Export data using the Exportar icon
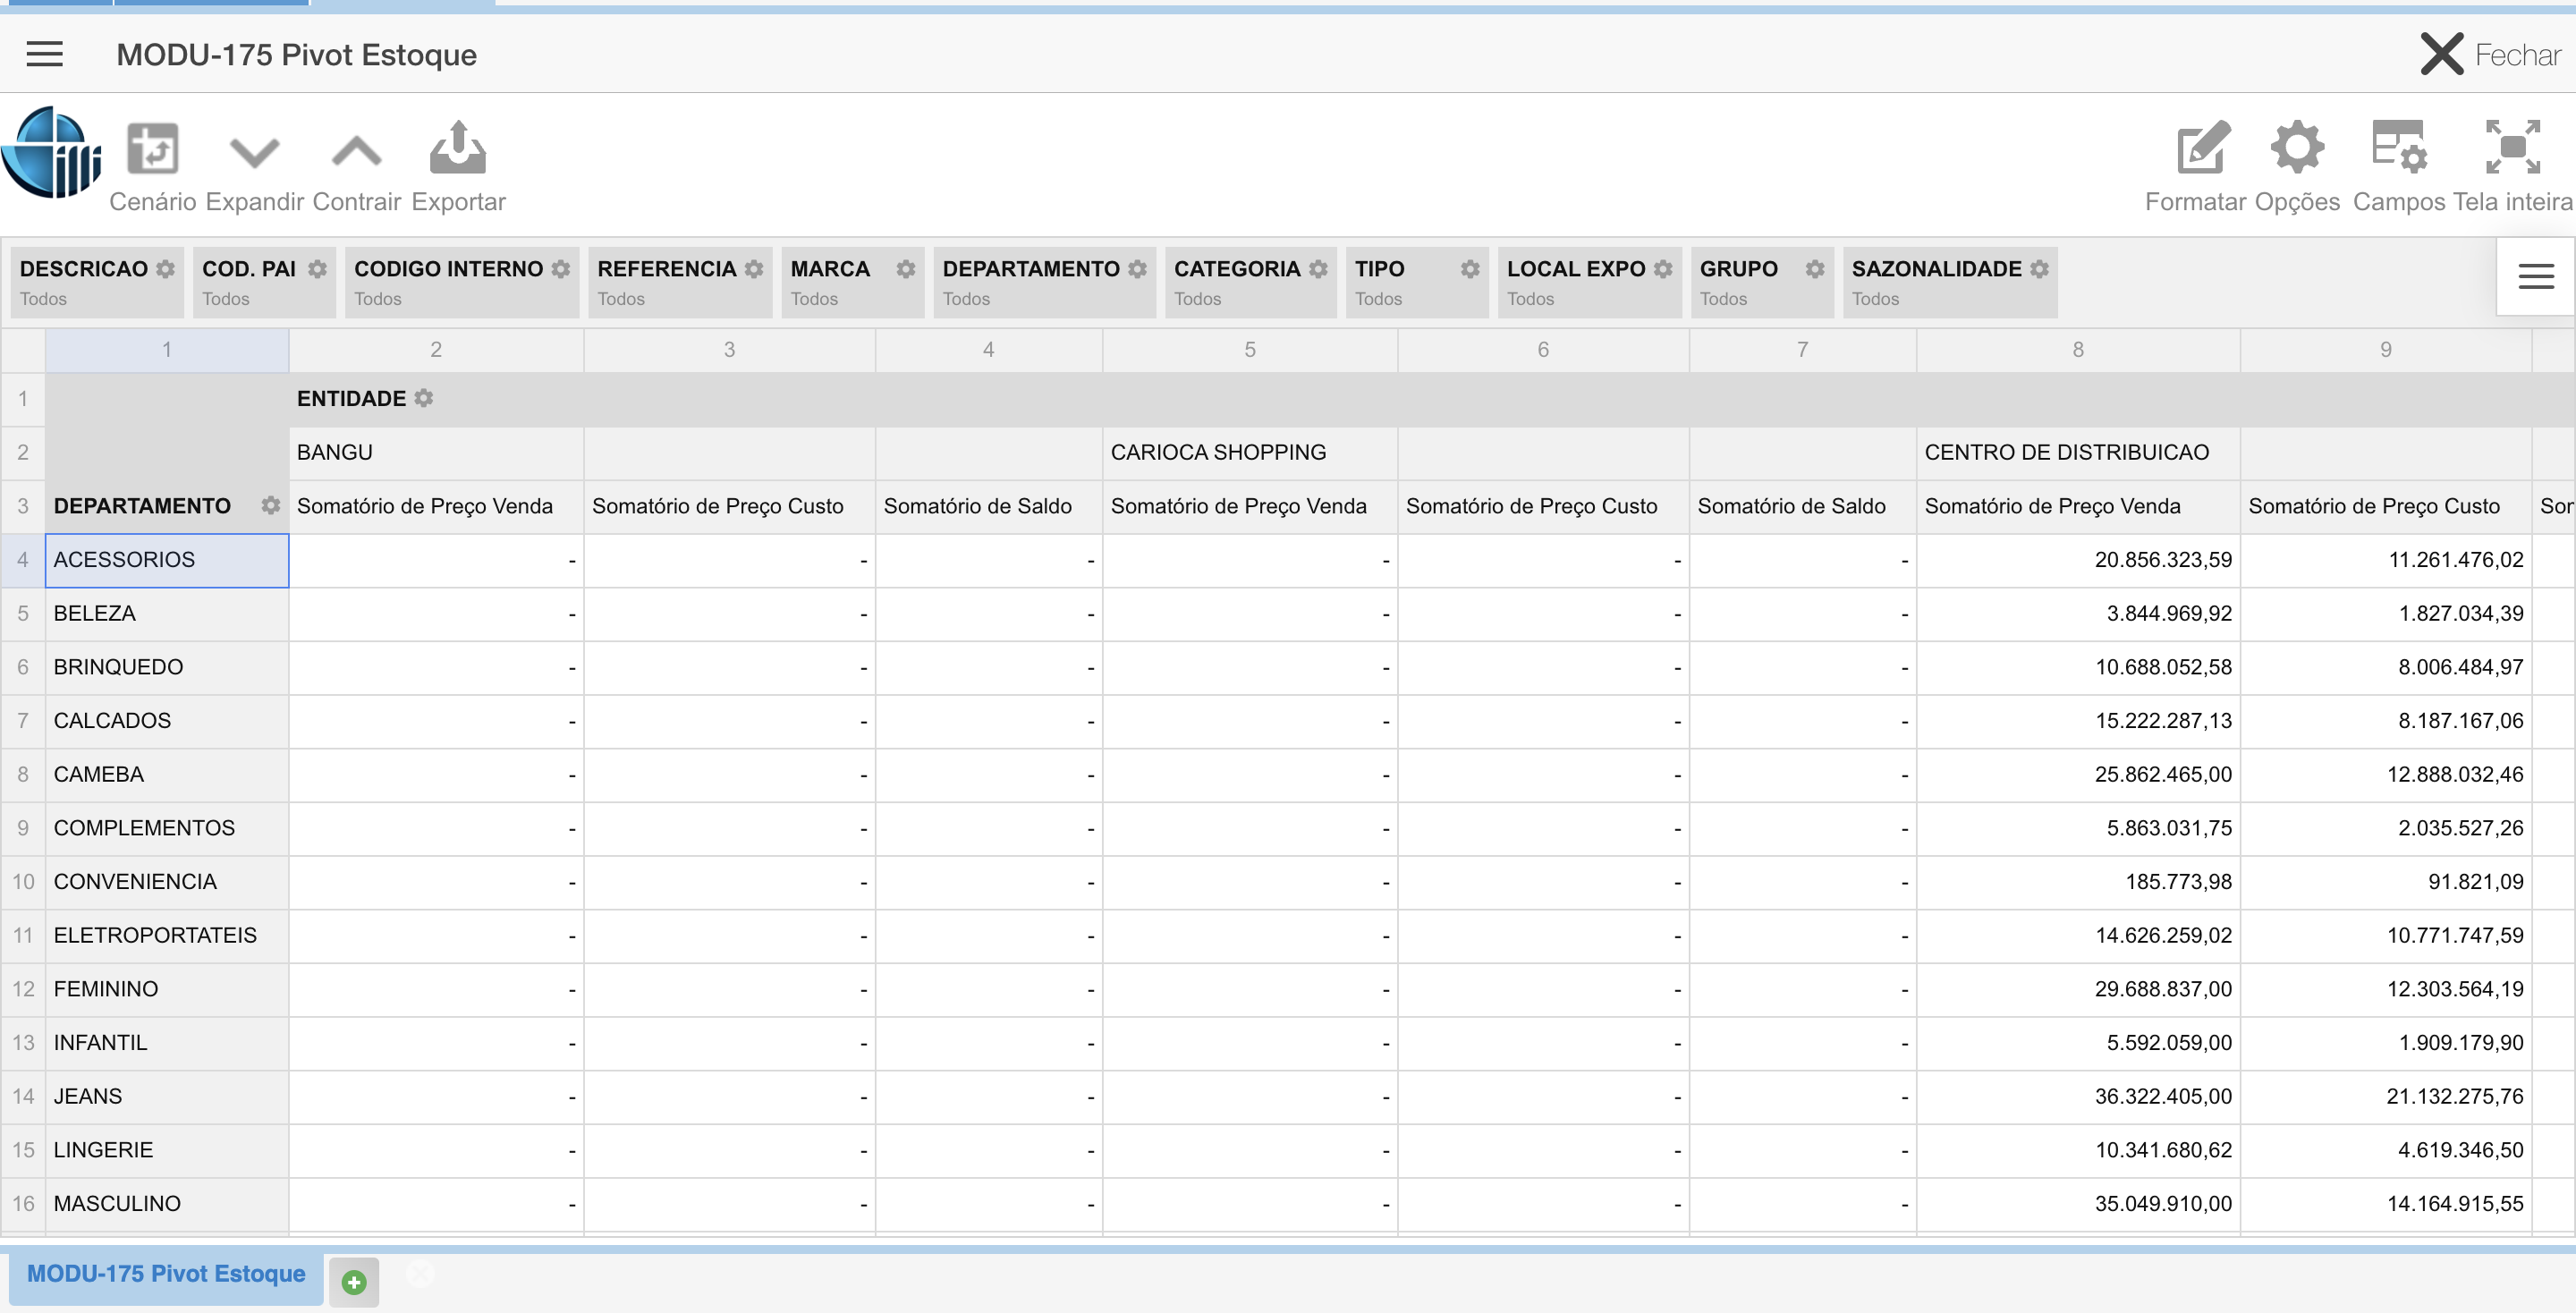Screen dimensions: 2576x1313 pos(458,148)
